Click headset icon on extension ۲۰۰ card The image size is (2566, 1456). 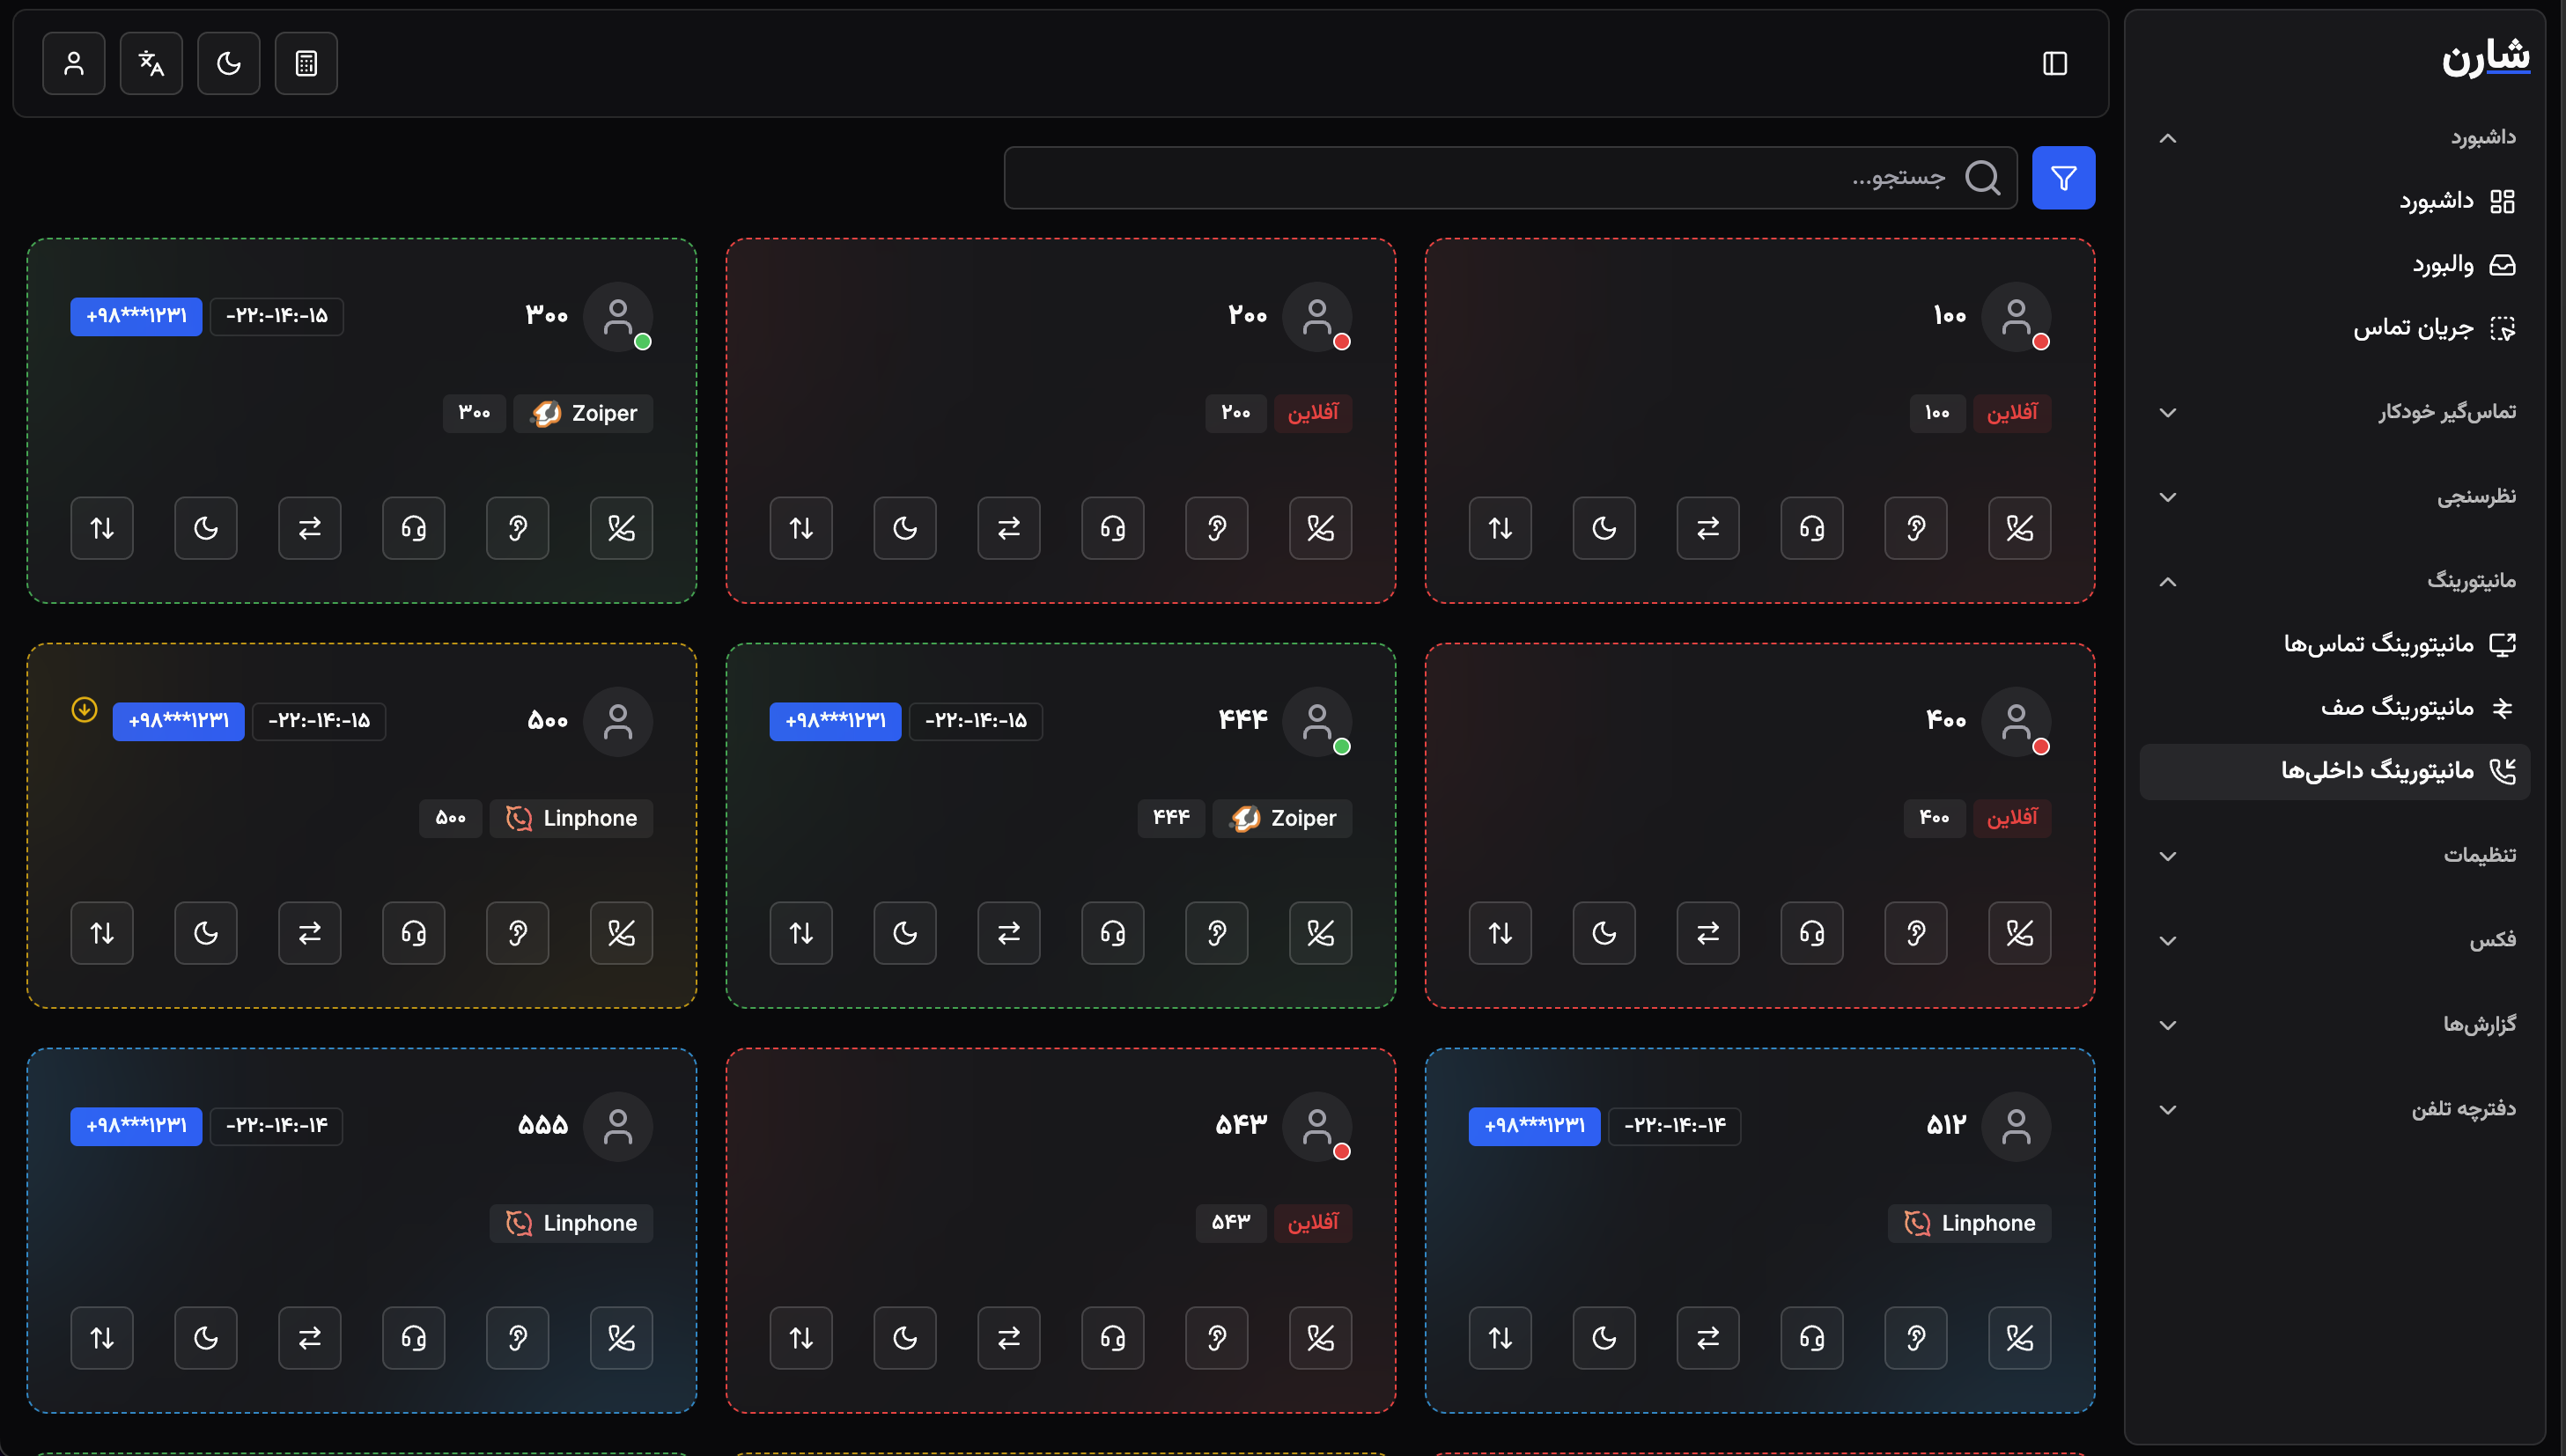pos(1112,528)
